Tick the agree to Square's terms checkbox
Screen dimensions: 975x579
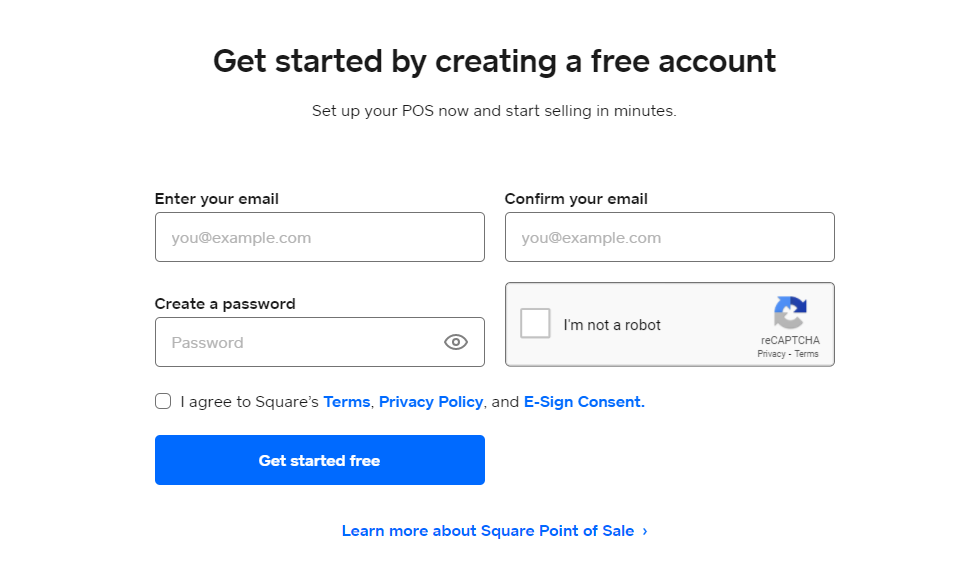[x=163, y=401]
